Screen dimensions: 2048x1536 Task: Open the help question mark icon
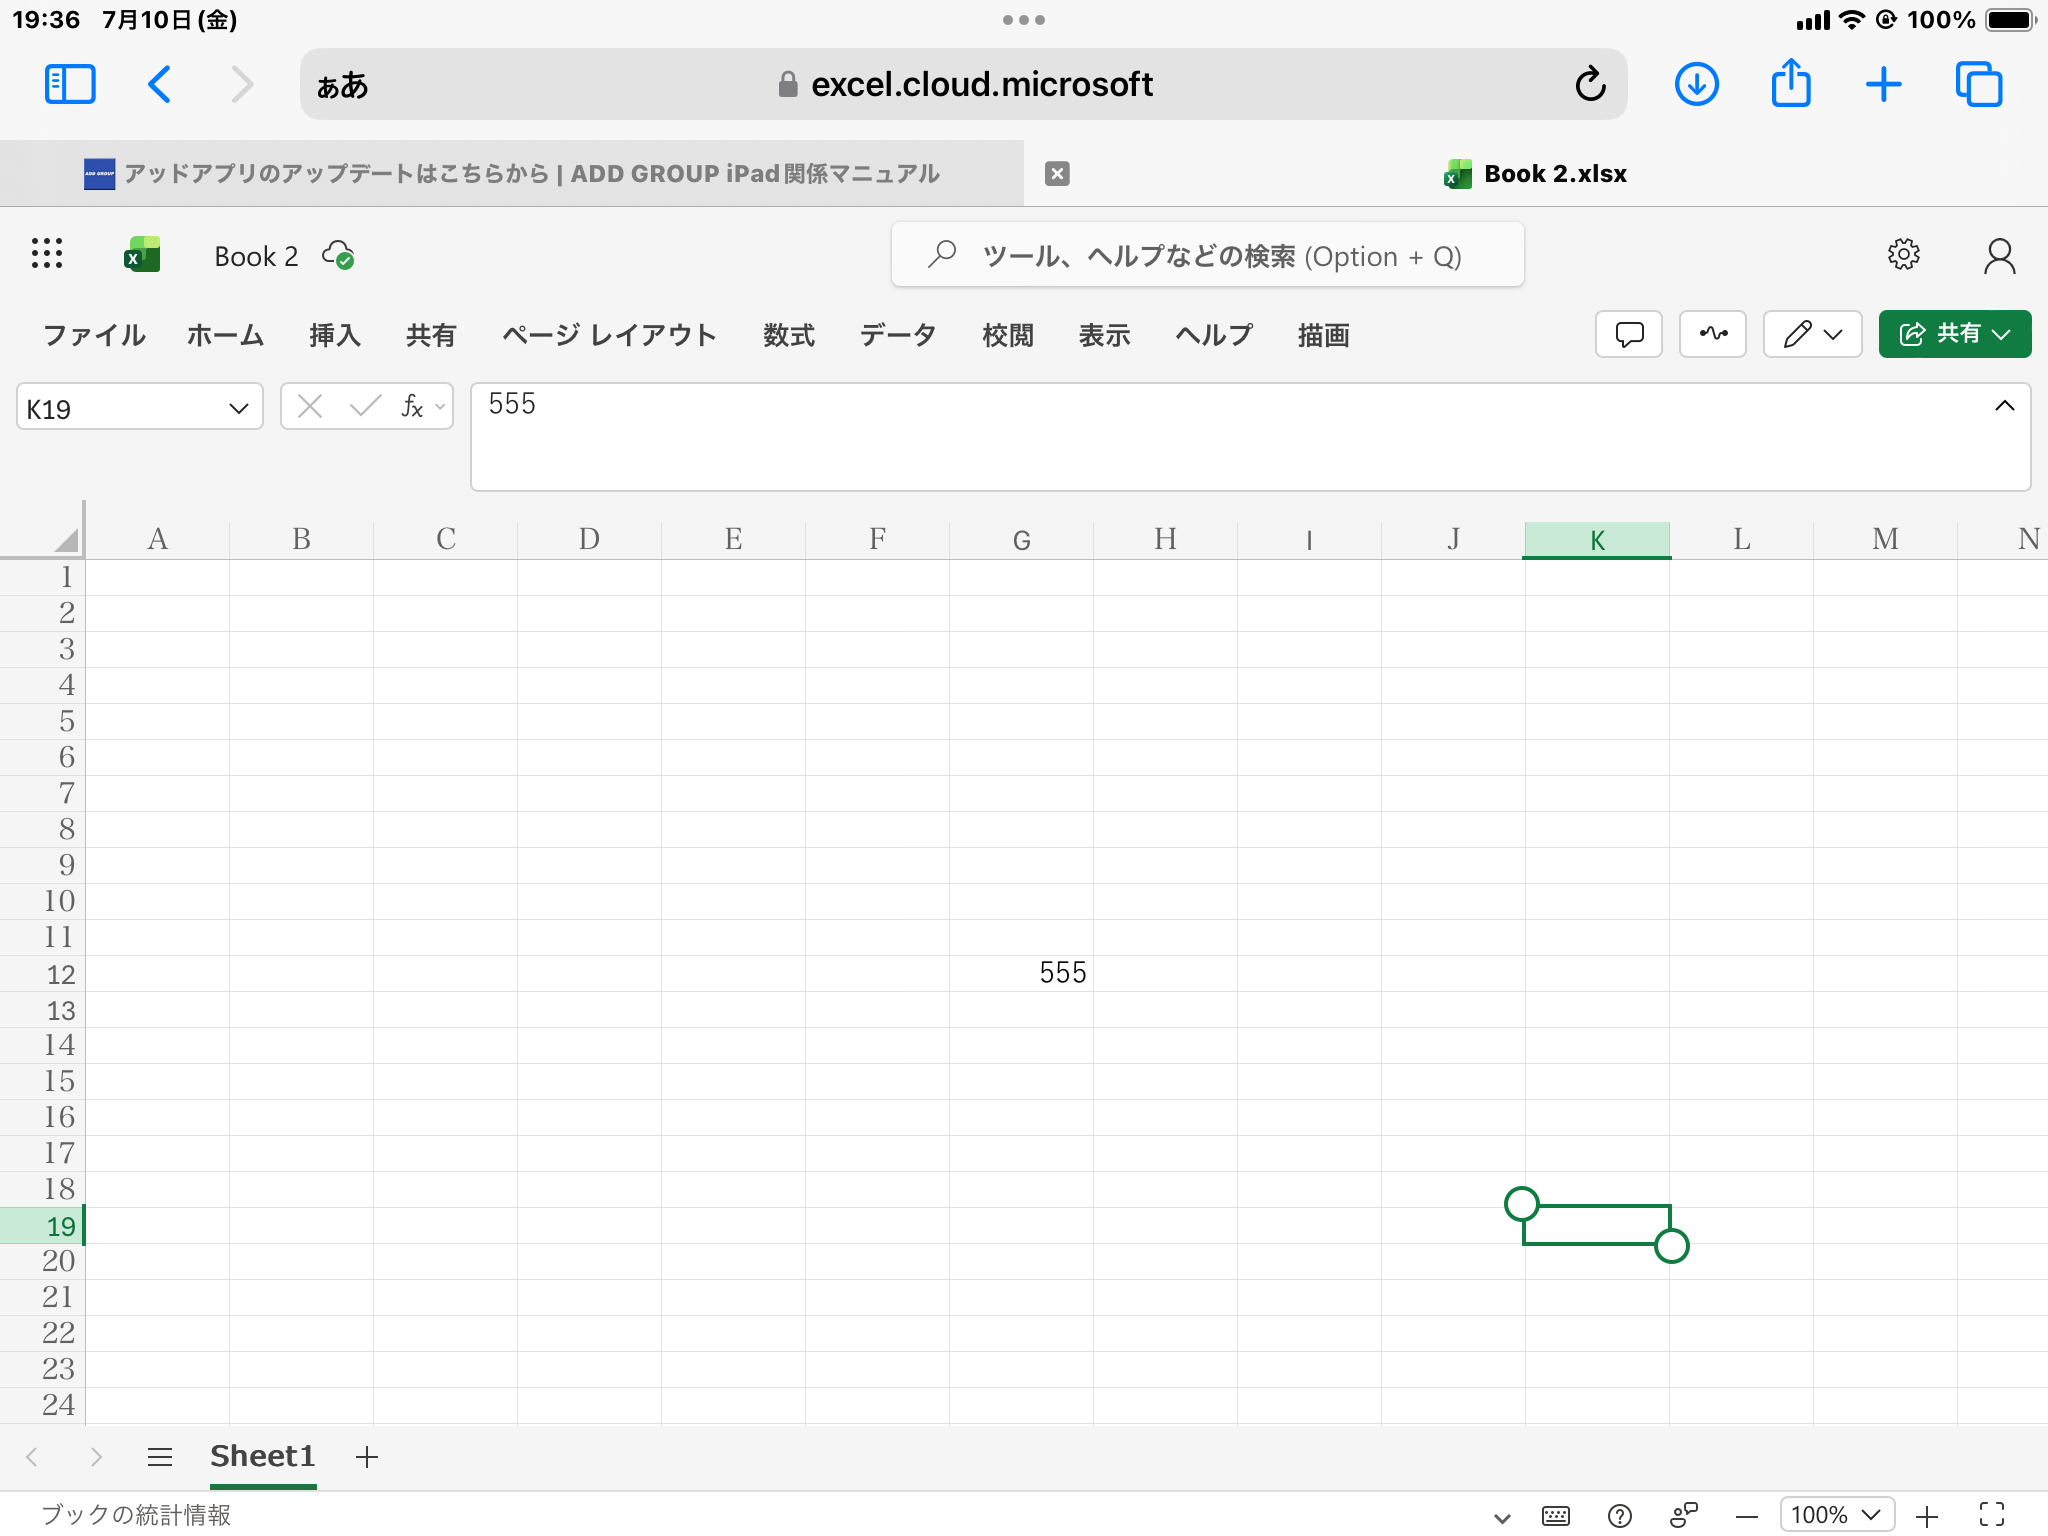coord(1619,1516)
